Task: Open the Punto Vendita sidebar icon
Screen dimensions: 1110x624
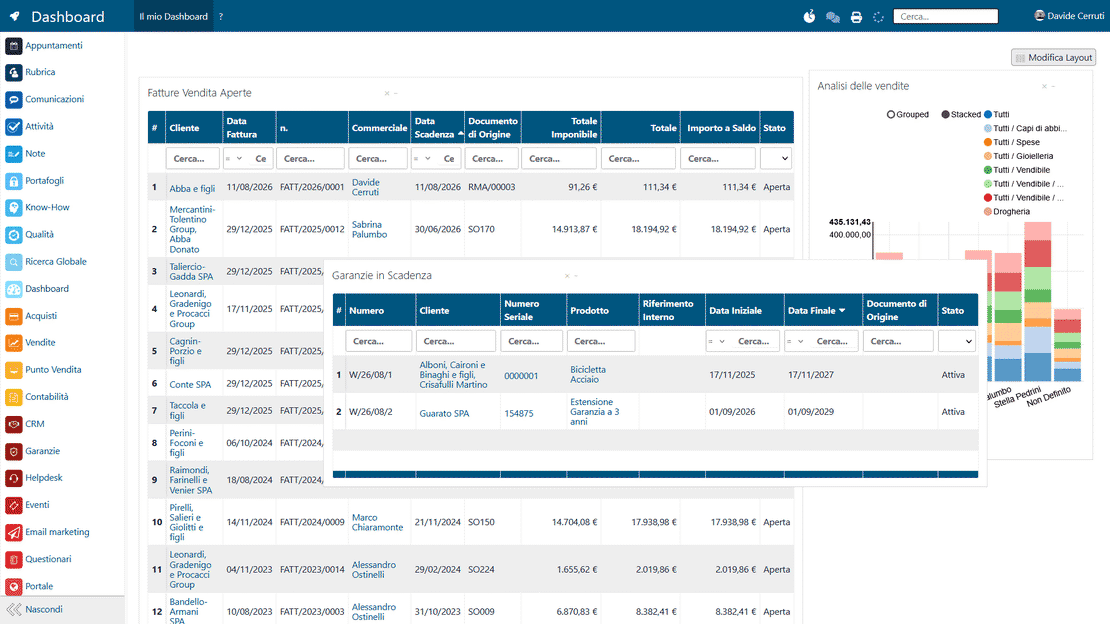Action: tap(13, 370)
